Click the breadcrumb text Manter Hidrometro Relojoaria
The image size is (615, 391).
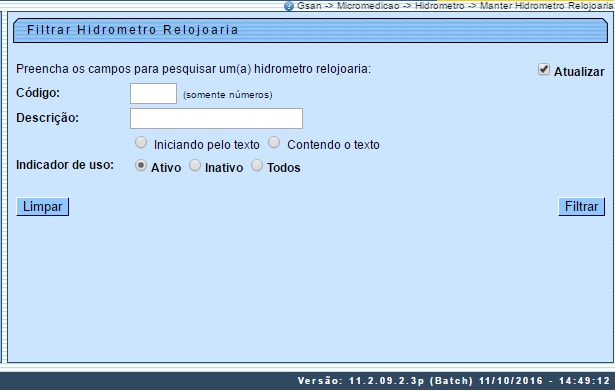click(547, 6)
